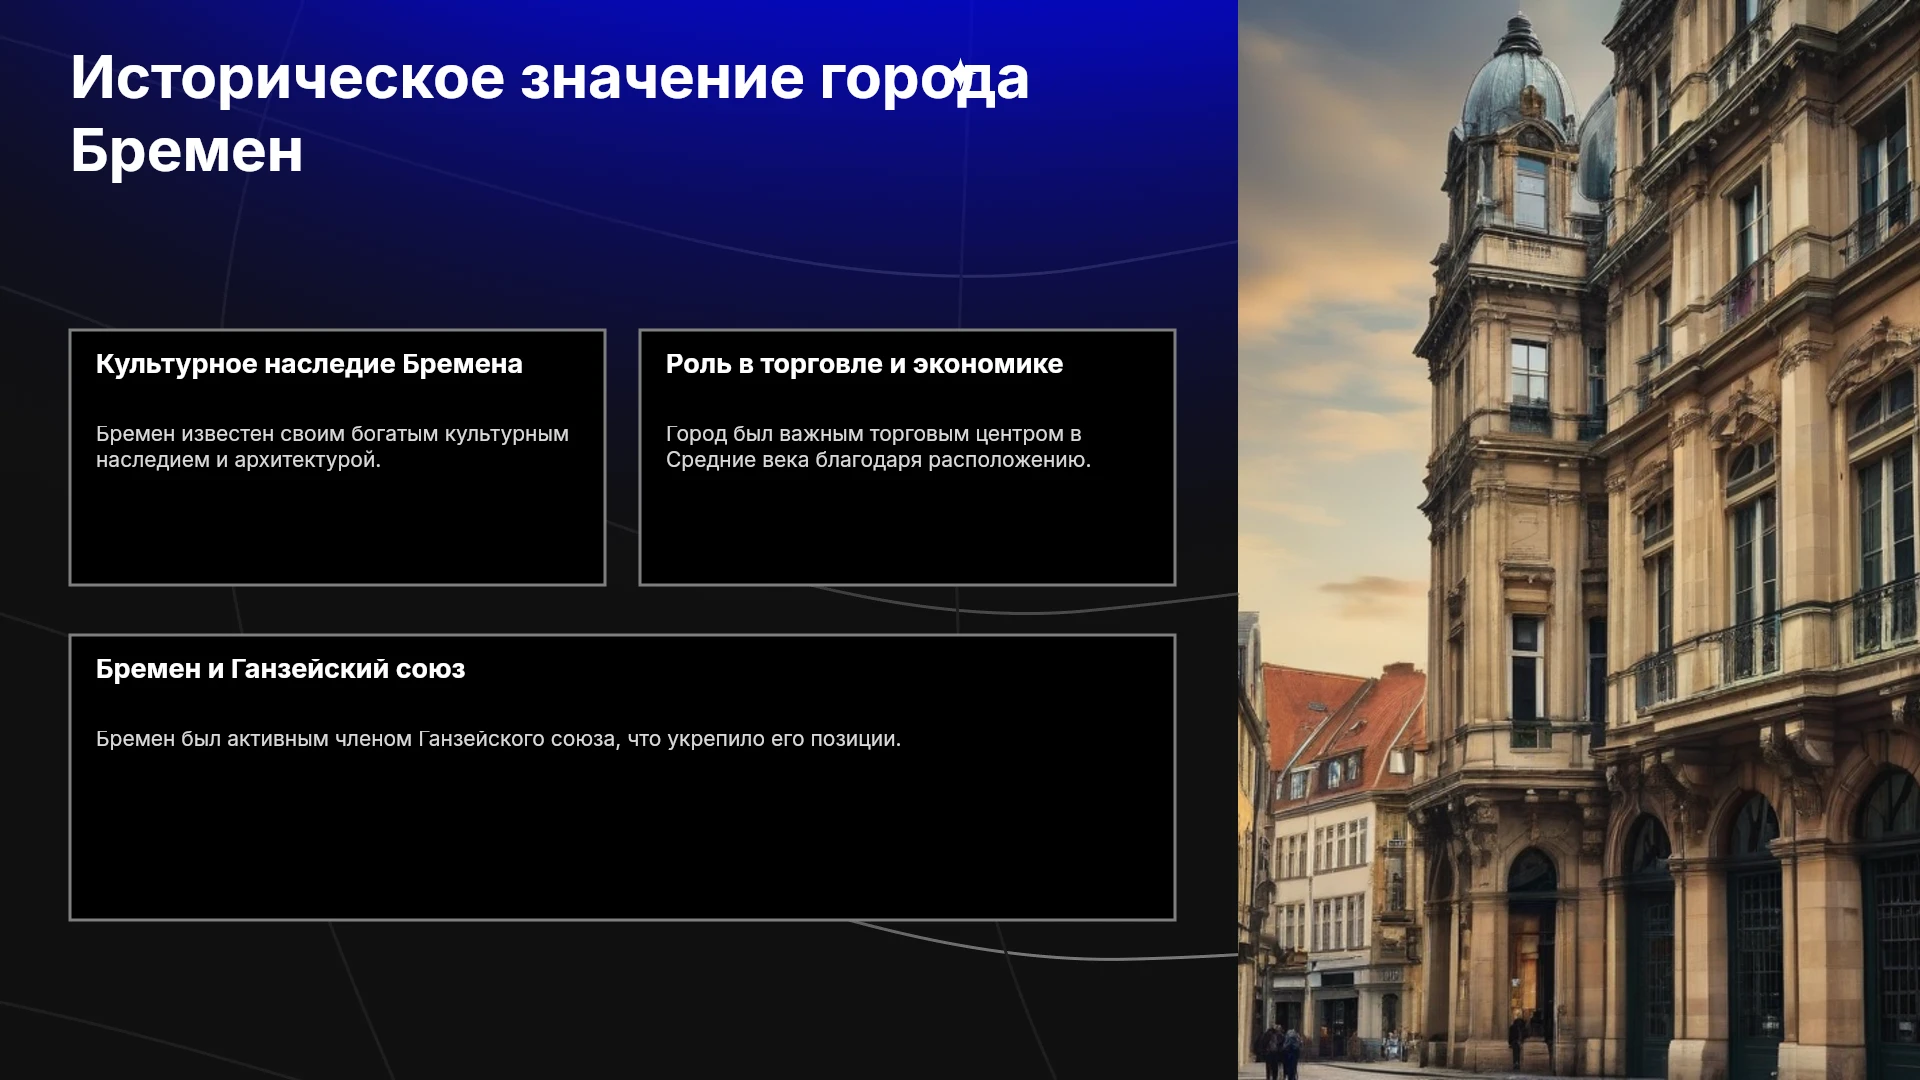This screenshot has width=1920, height=1080.
Task: Select the "Бремен и Ганзейский союз" heading
Action: point(280,669)
